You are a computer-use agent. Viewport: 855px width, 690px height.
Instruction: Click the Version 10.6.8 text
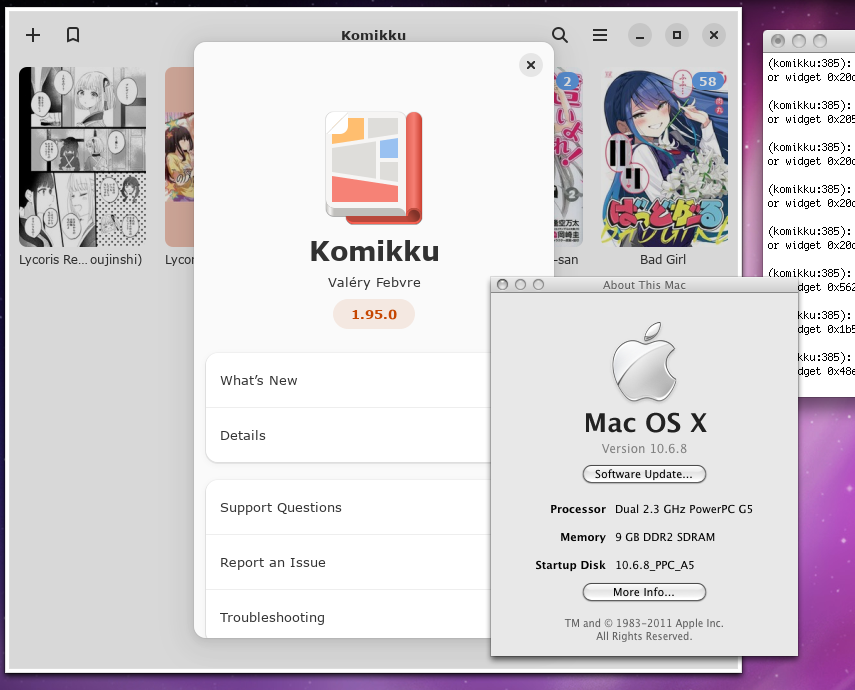coord(644,449)
